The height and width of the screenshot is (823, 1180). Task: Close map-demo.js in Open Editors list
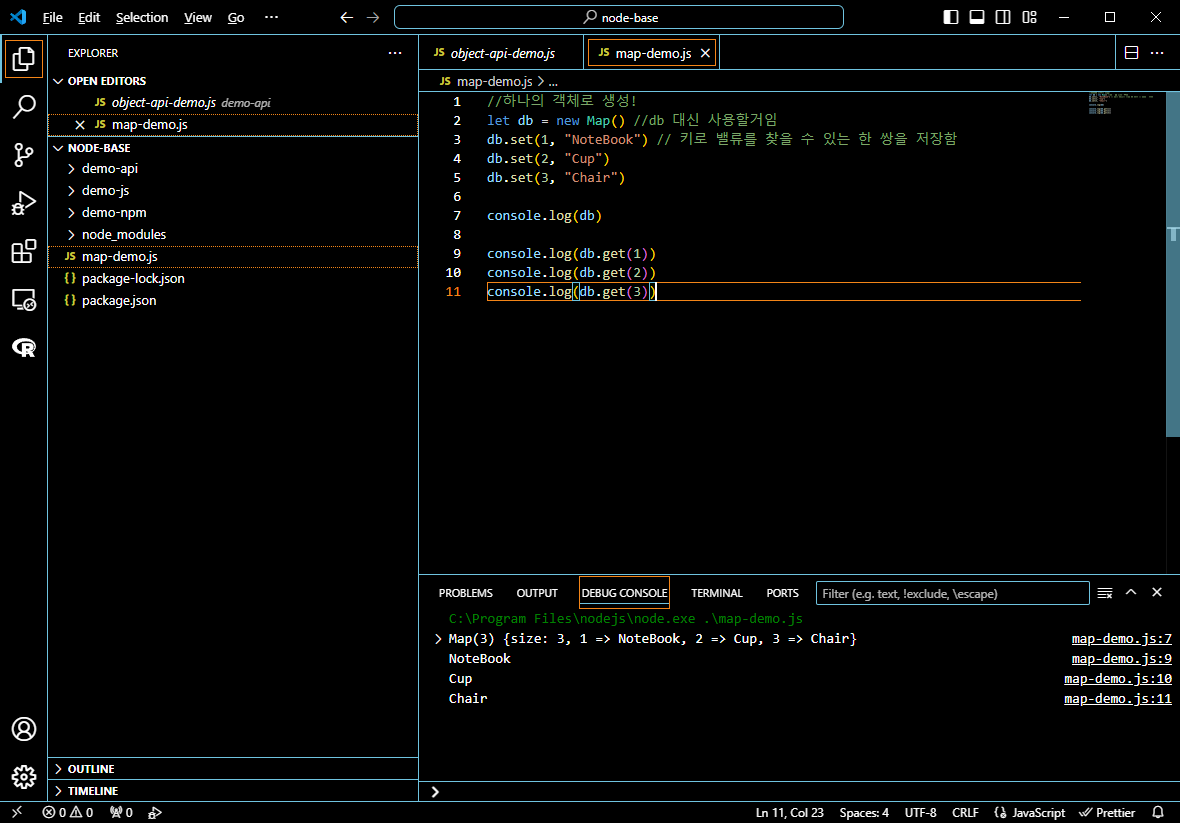80,125
